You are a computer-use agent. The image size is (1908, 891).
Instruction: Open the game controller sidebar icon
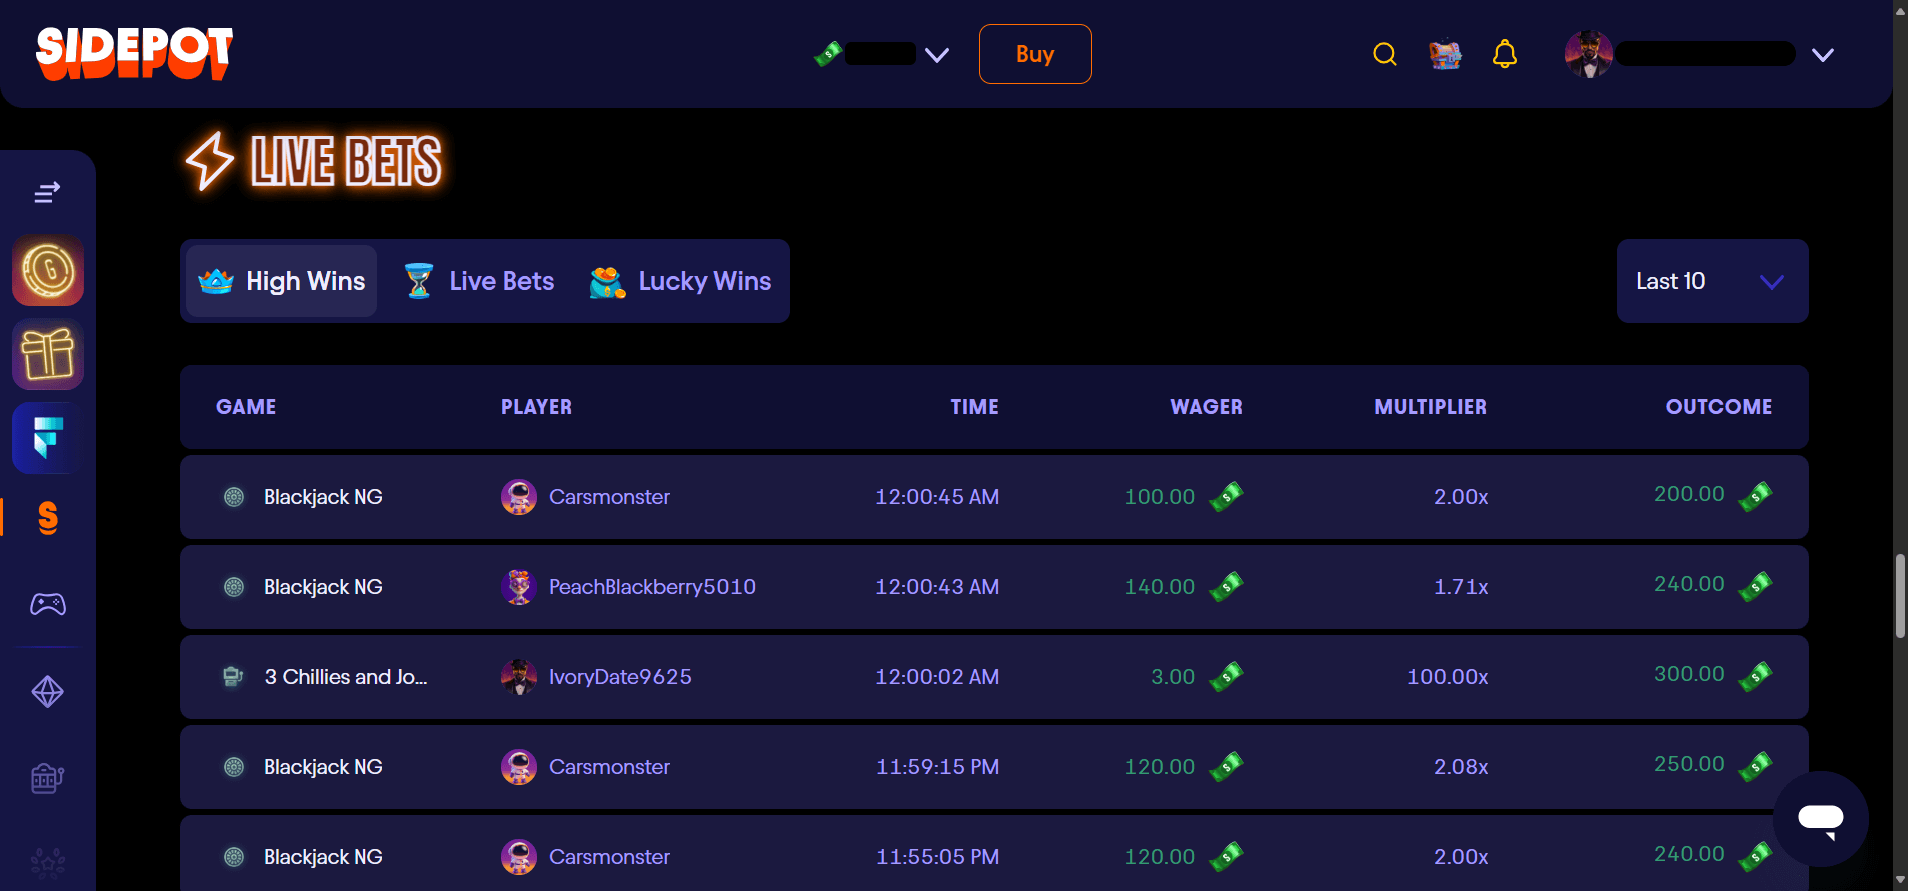(48, 604)
